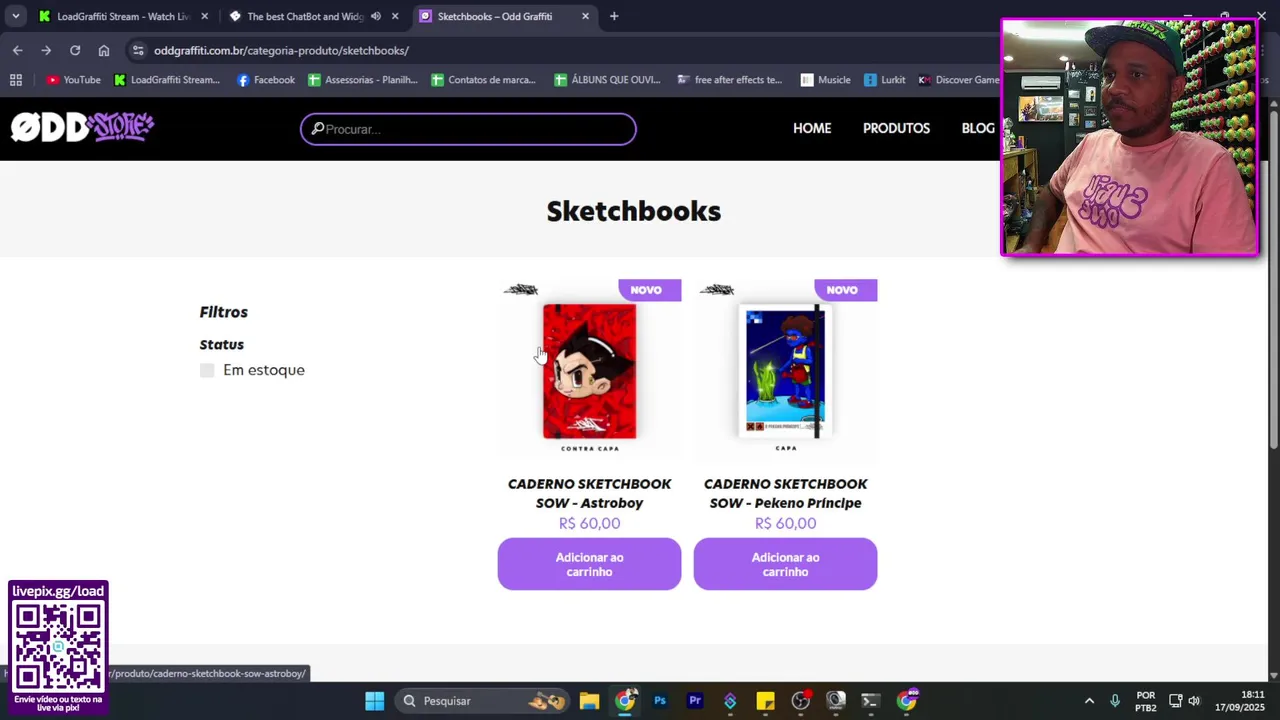Select the Sketchbooks – Odd Graffiti tab

coord(494,16)
